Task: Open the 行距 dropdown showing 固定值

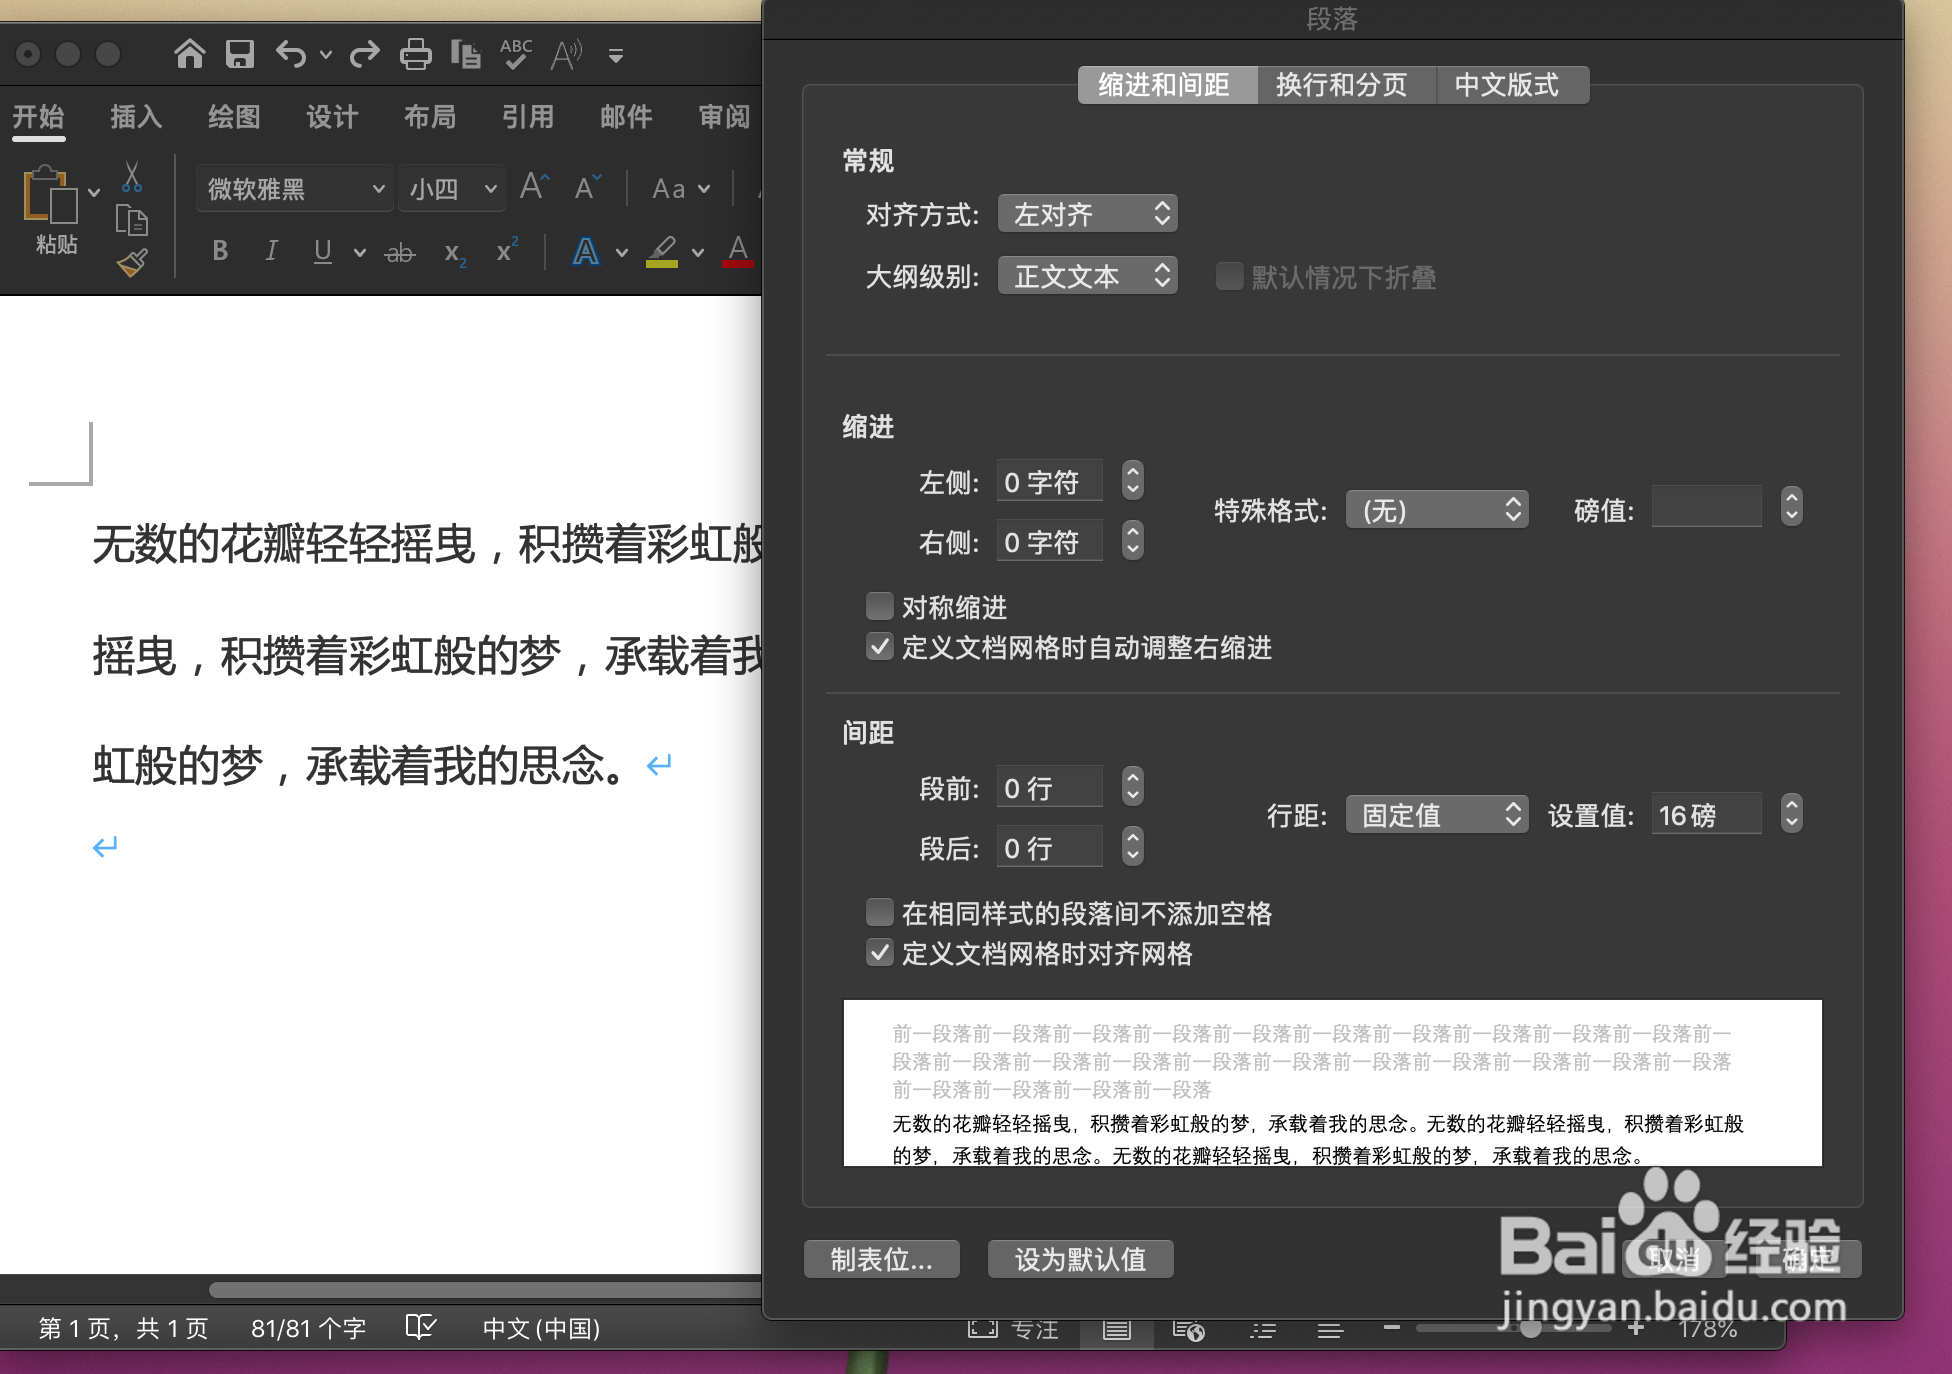Action: (x=1437, y=814)
